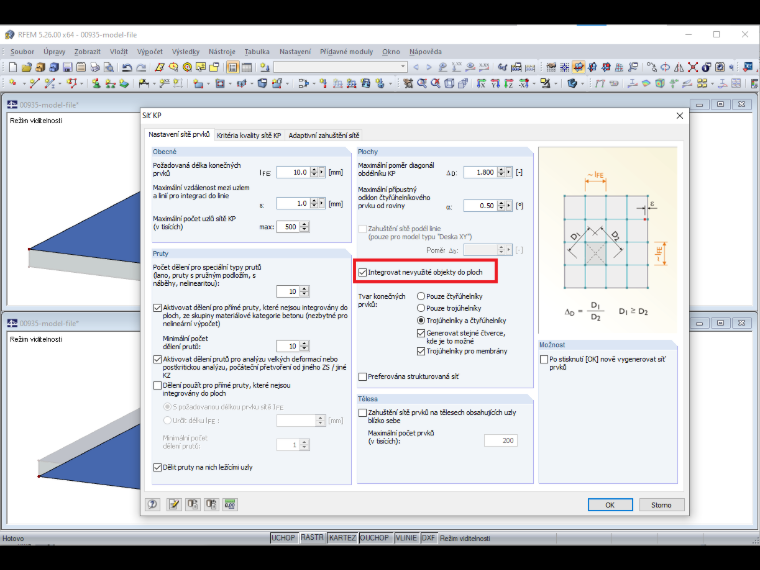
Task: Open a file with the folder icon
Action: point(27,67)
